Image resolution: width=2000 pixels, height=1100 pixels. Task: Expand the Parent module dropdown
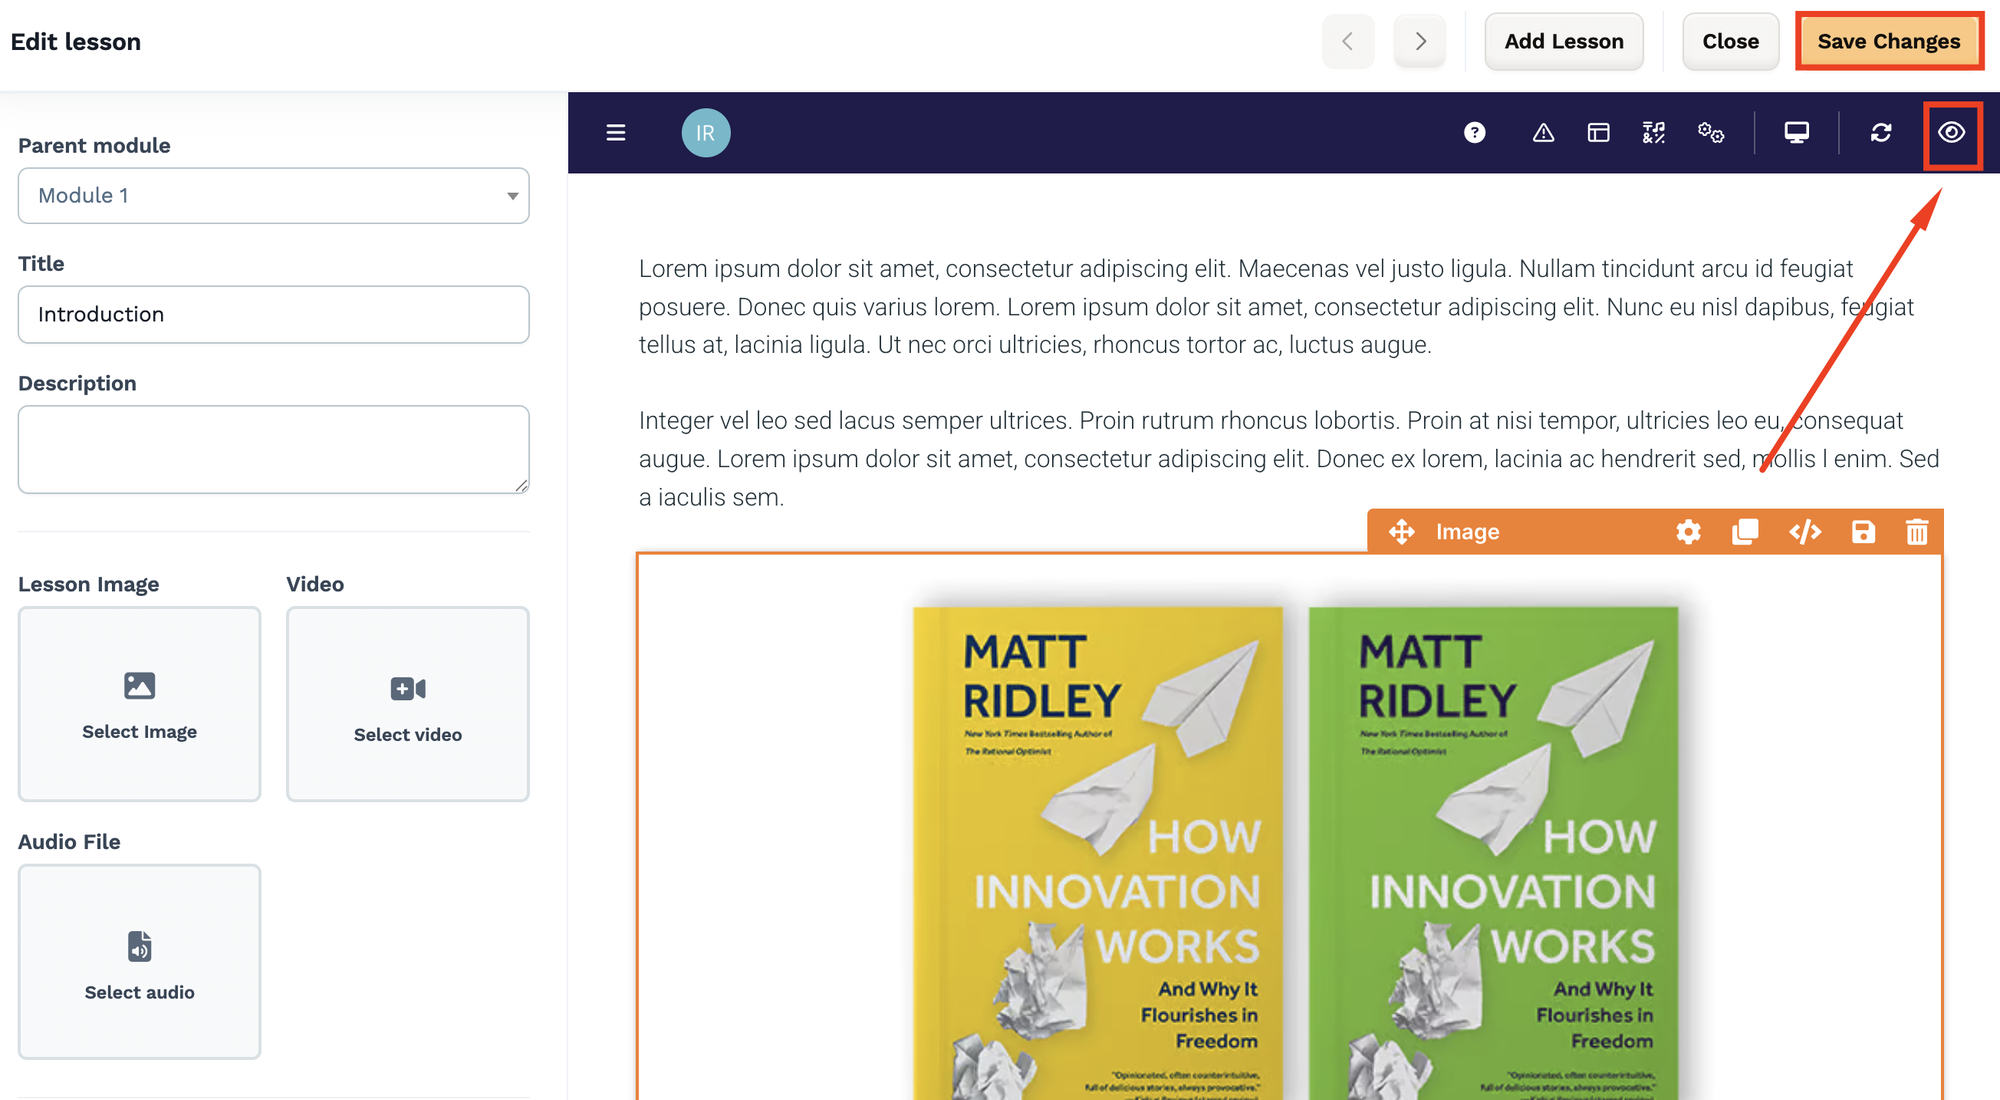(273, 196)
